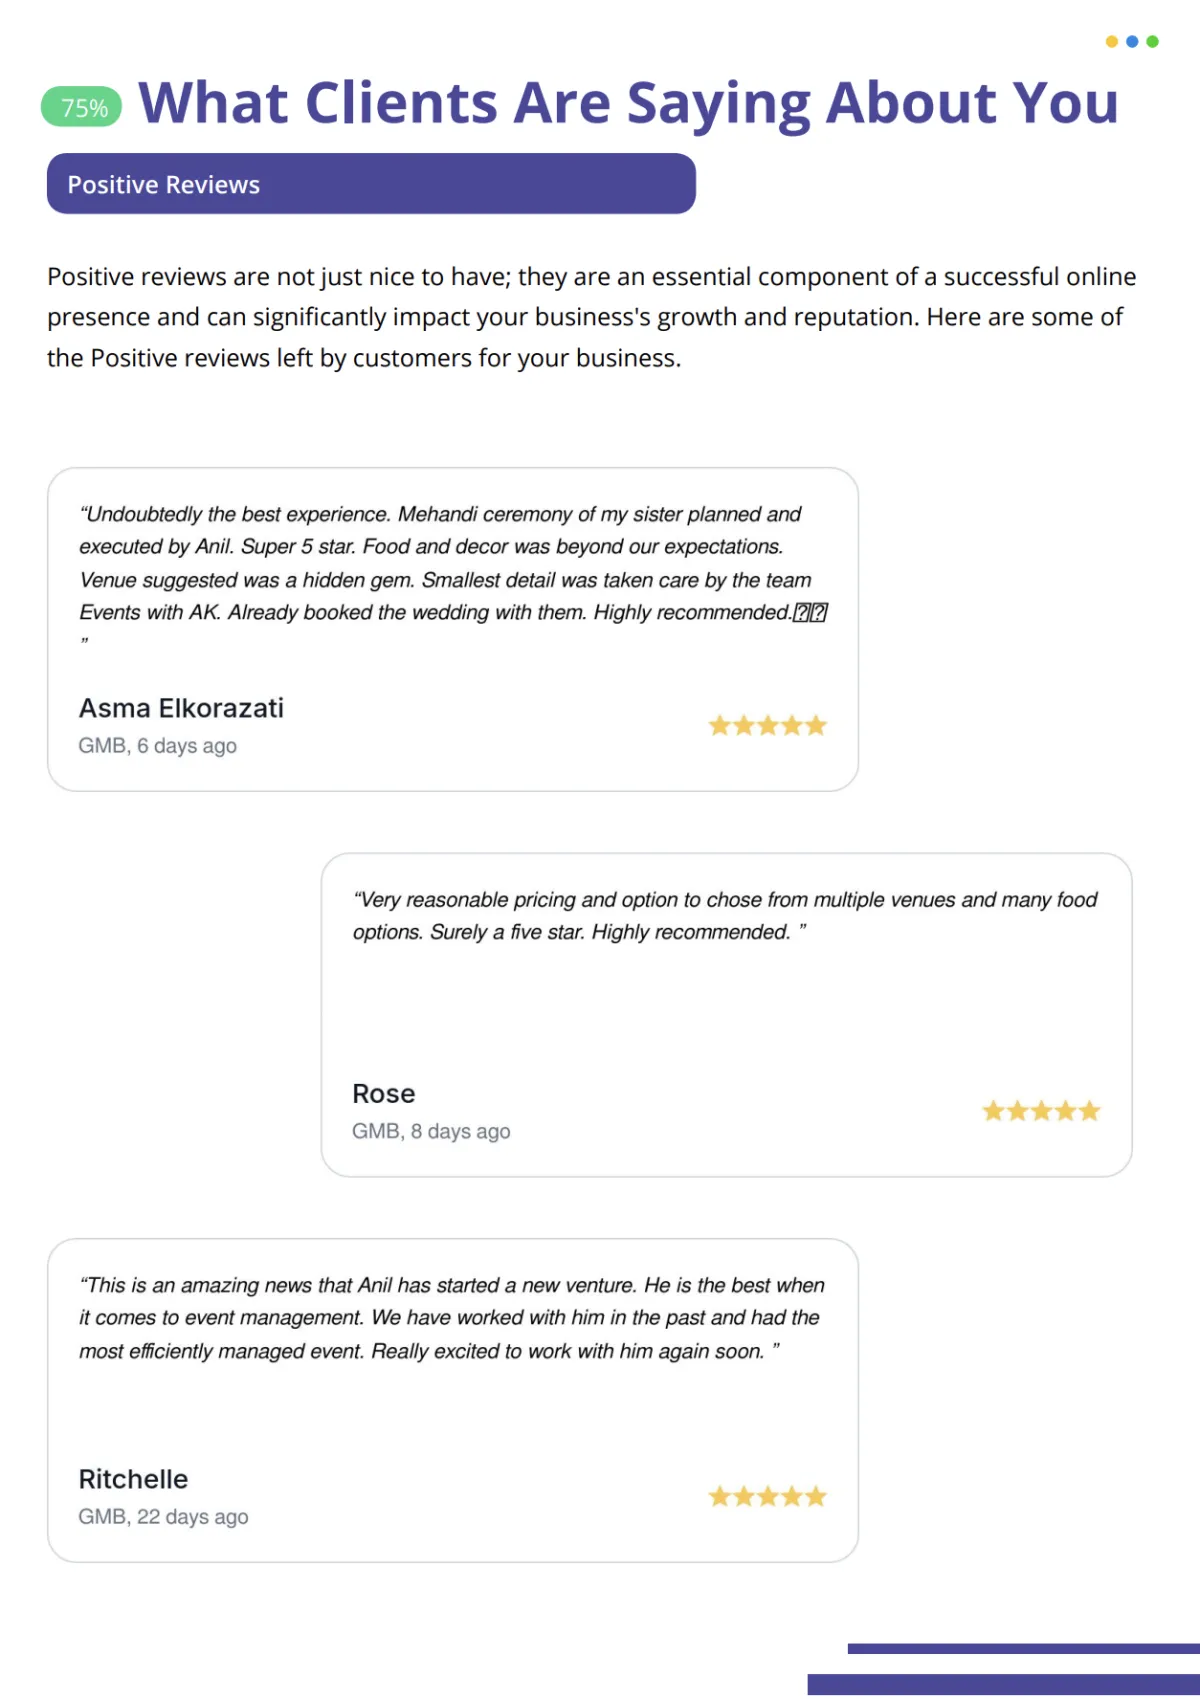Image resolution: width=1200 pixels, height=1699 pixels.
Task: Open reviewer name Asma Elkorazati
Action: tap(181, 708)
